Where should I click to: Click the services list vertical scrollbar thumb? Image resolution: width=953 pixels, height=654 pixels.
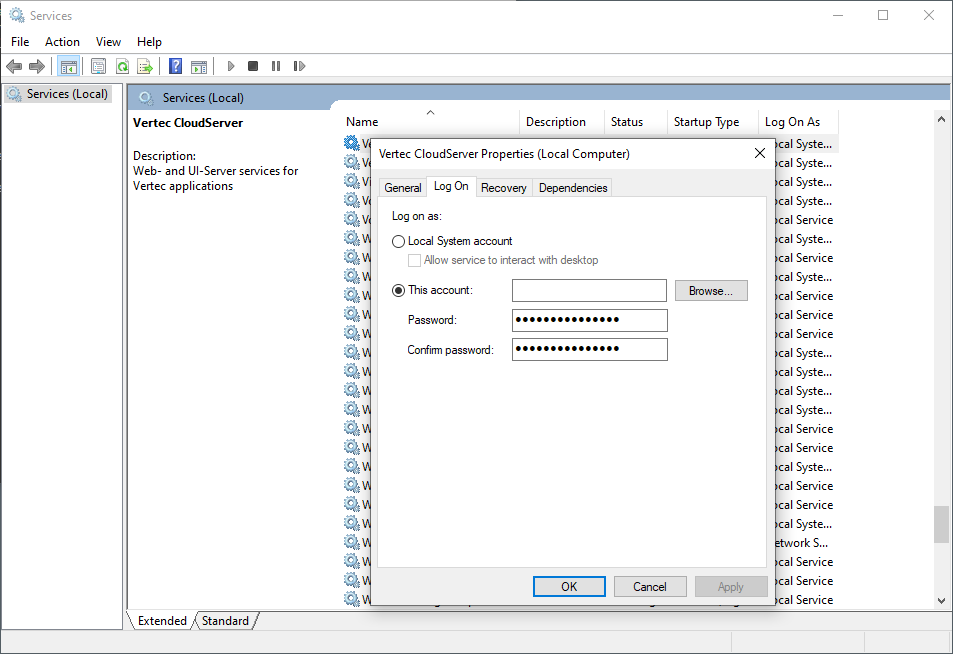tap(941, 524)
